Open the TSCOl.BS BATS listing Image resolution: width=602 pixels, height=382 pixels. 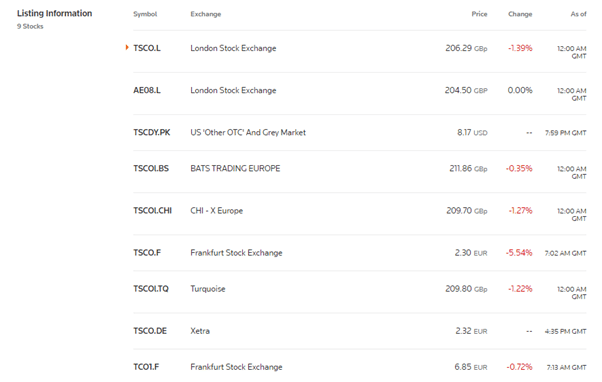tap(151, 169)
